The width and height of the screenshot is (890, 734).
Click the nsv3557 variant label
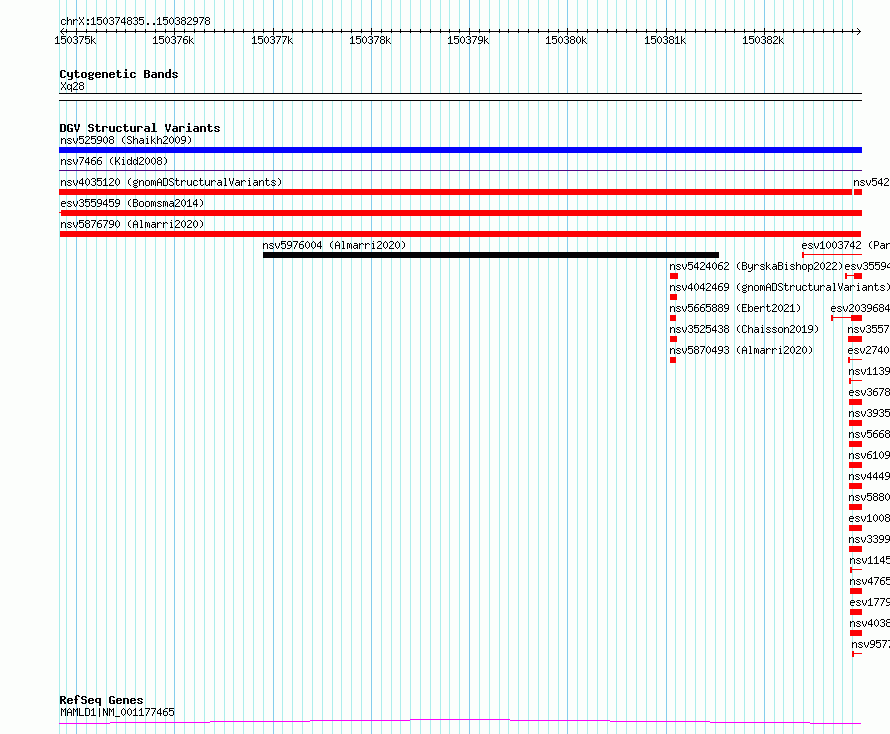pyautogui.click(x=868, y=329)
